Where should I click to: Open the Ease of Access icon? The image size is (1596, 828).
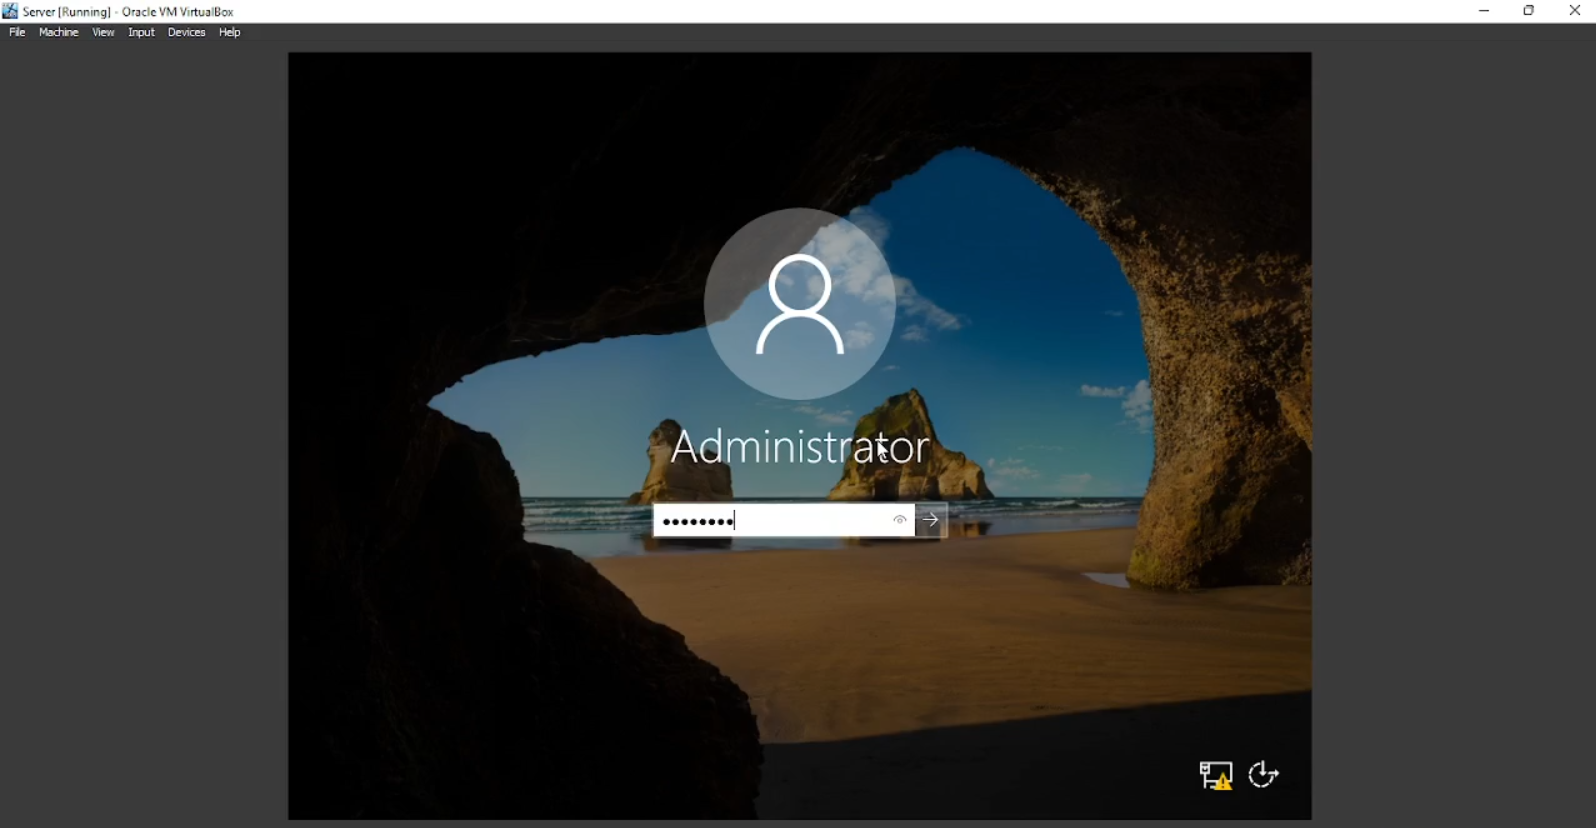1264,775
